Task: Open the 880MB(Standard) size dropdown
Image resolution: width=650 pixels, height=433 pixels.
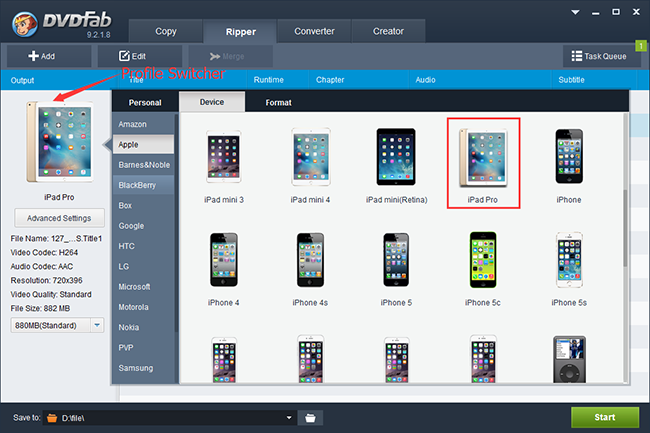Action: point(57,325)
